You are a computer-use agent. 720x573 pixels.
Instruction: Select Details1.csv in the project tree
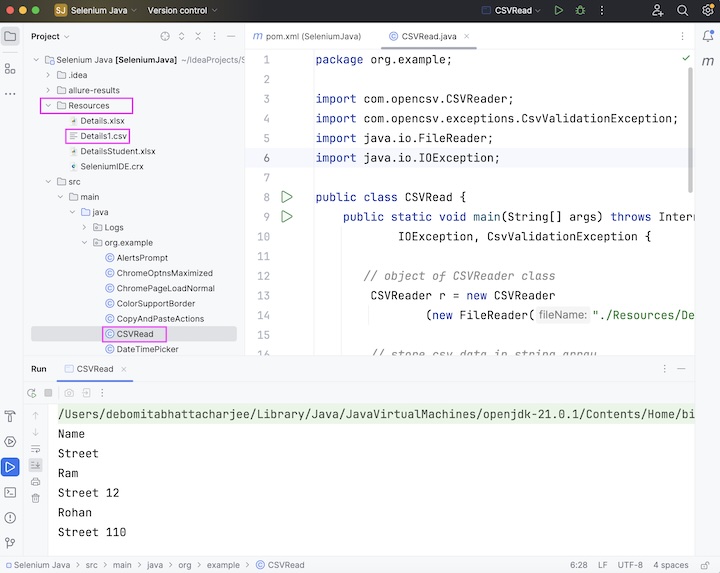[103, 136]
